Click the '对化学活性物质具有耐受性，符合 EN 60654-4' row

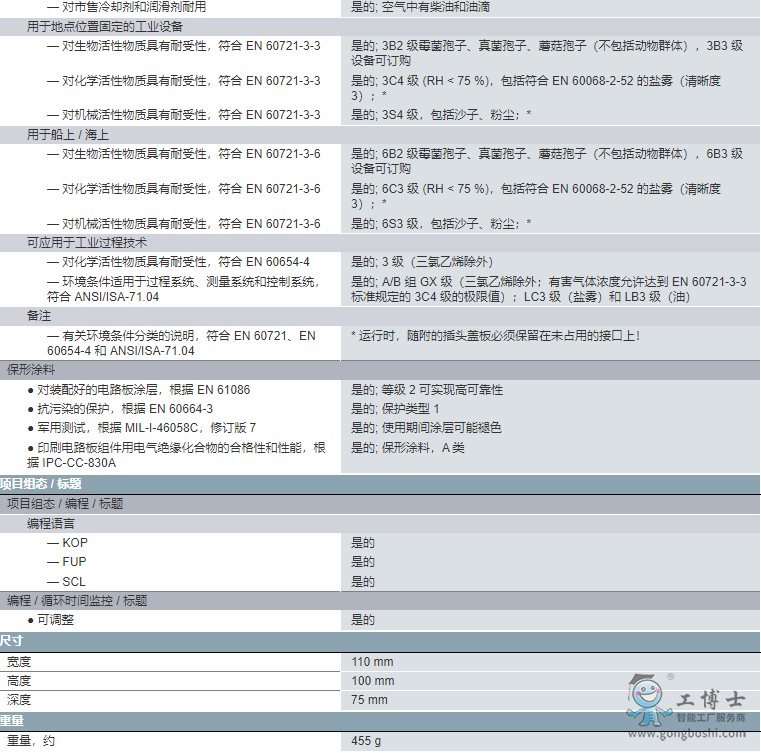(178, 262)
